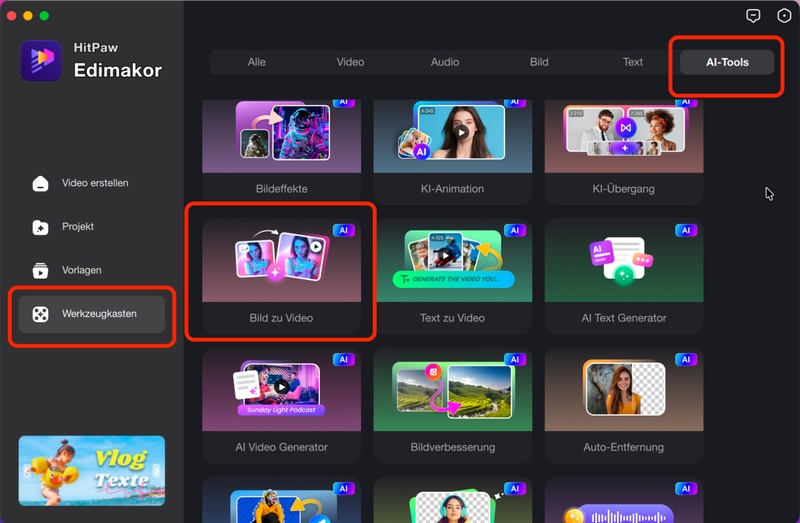This screenshot has height=523, width=800.
Task: Click the Vorlagen templates icon
Action: (x=40, y=270)
